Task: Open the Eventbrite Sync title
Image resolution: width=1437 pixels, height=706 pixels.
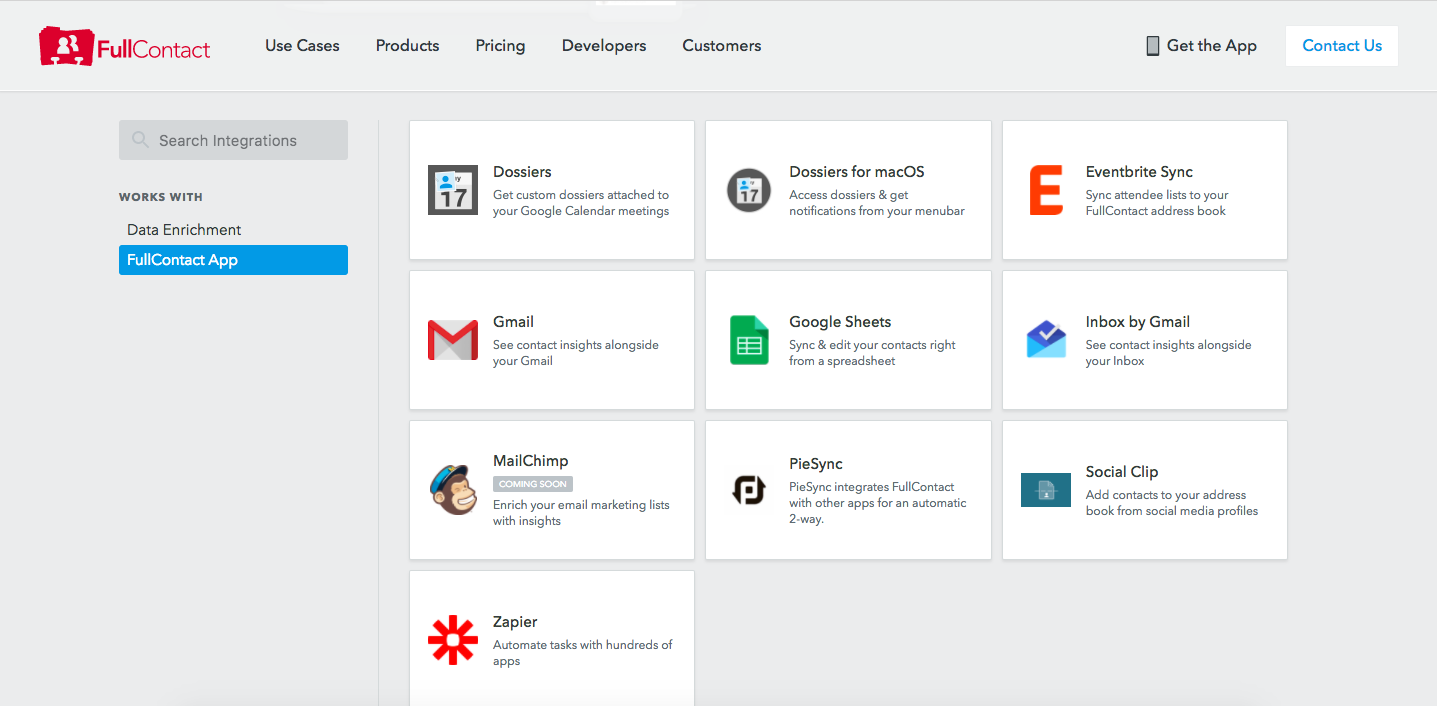Action: coord(1139,172)
